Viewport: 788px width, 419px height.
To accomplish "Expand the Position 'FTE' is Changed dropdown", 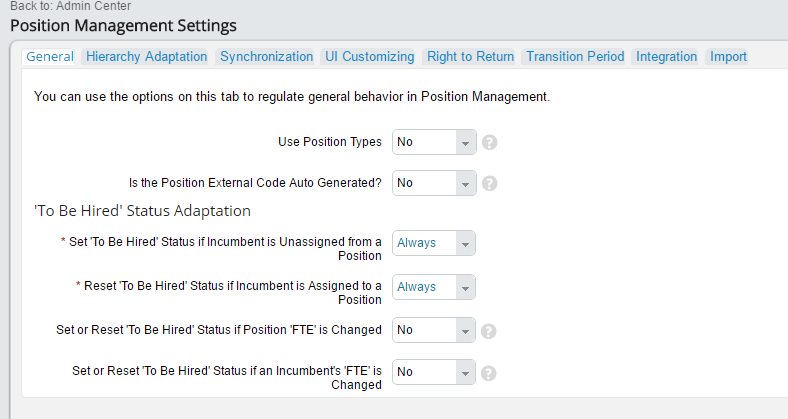I will pos(434,330).
